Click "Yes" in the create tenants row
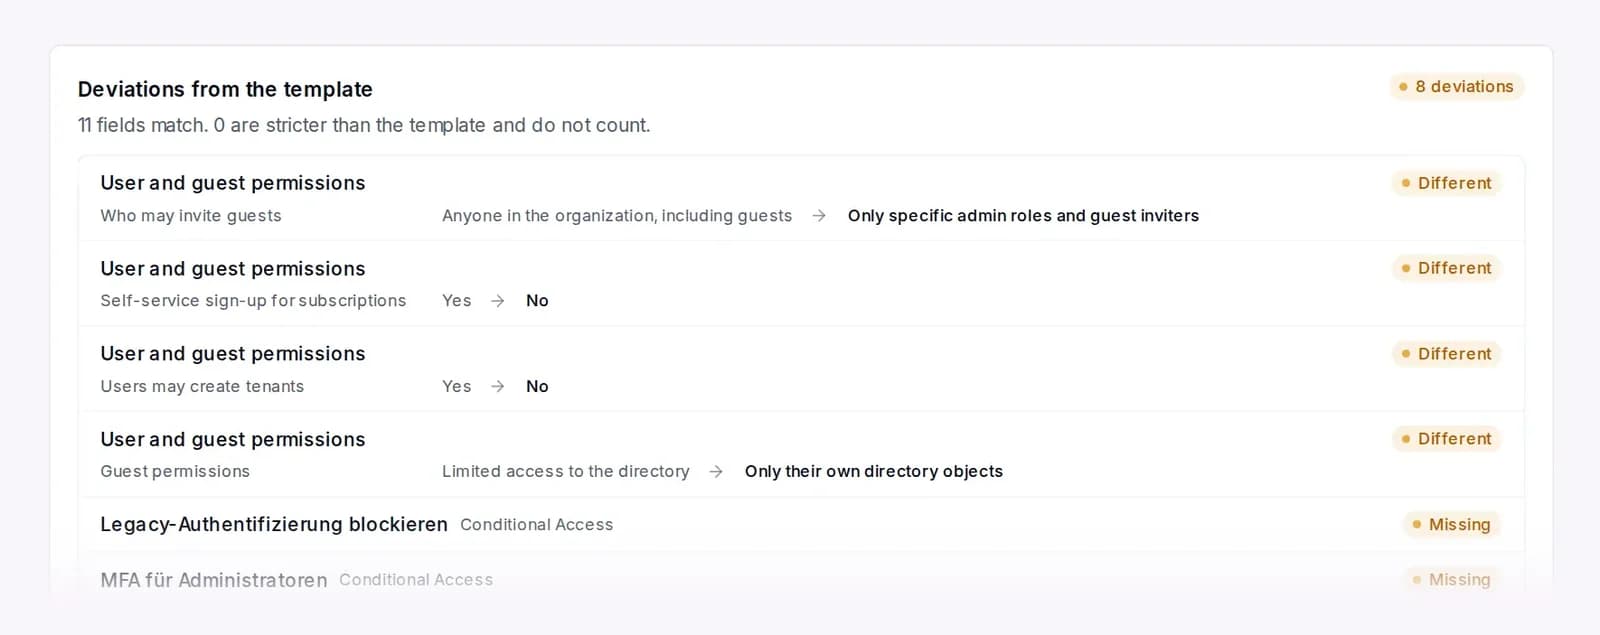The image size is (1600, 635). pos(457,387)
